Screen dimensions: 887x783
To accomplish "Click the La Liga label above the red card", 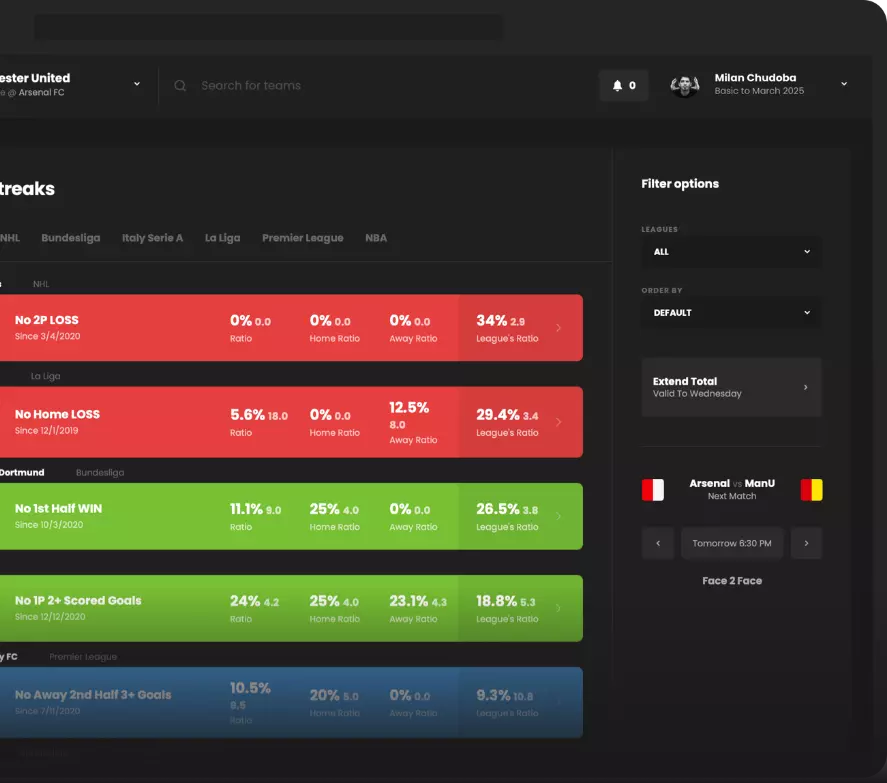I will click(x=45, y=376).
